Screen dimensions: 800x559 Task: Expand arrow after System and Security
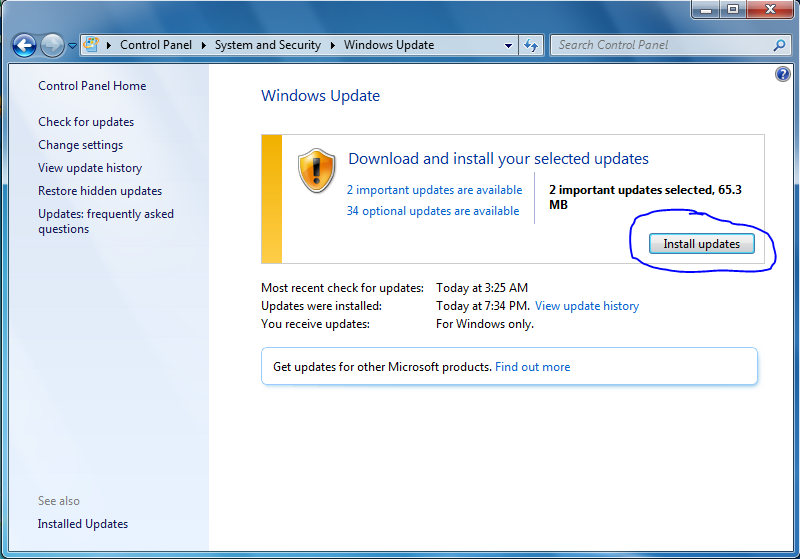point(333,45)
